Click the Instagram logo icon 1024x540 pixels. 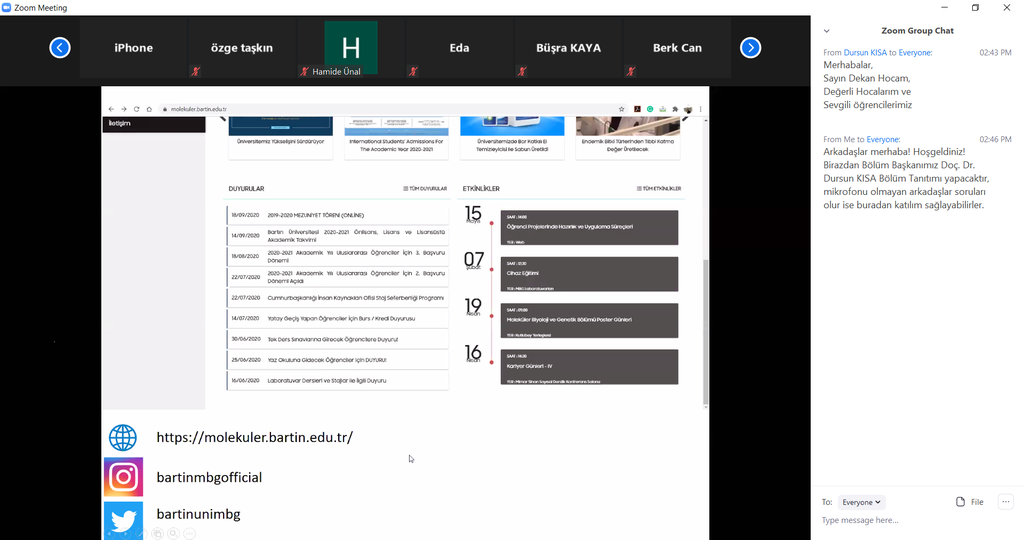[x=123, y=477]
